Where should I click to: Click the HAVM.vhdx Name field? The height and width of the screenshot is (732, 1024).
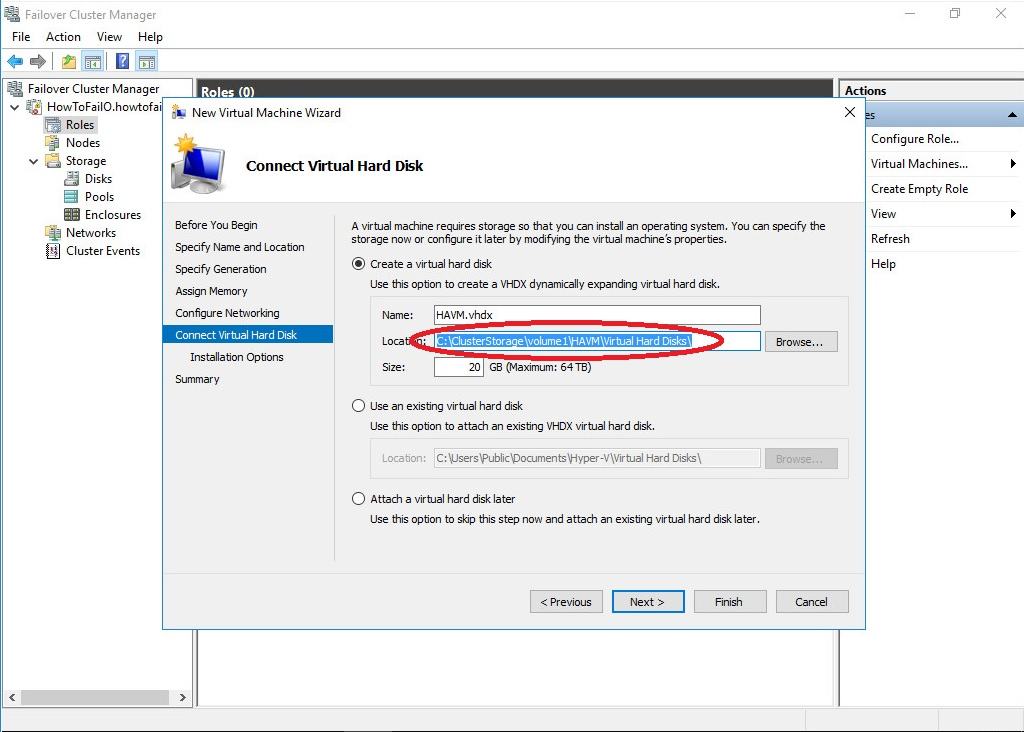[597, 315]
